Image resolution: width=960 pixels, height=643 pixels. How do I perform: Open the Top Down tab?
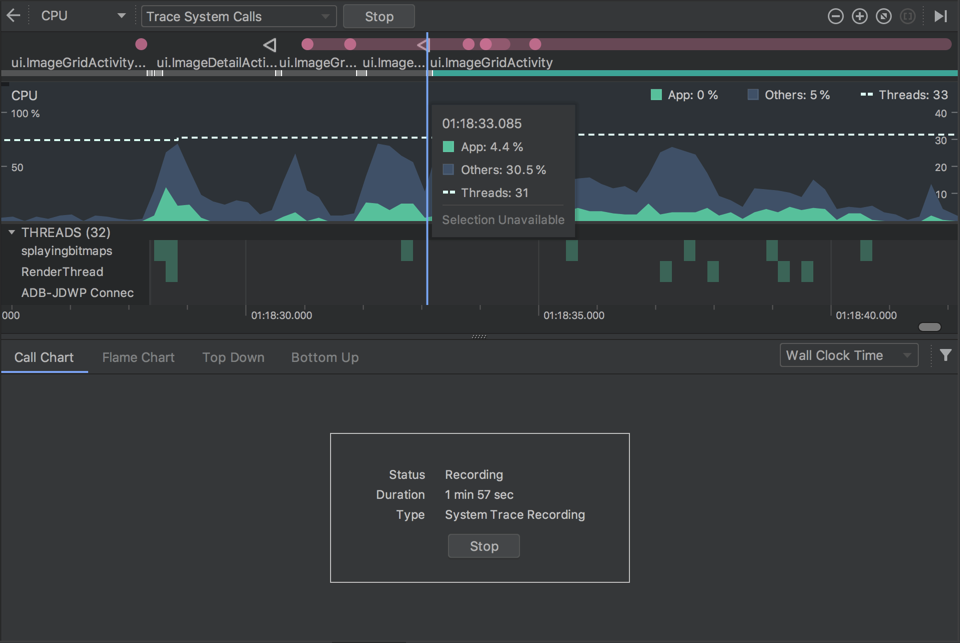pyautogui.click(x=233, y=358)
